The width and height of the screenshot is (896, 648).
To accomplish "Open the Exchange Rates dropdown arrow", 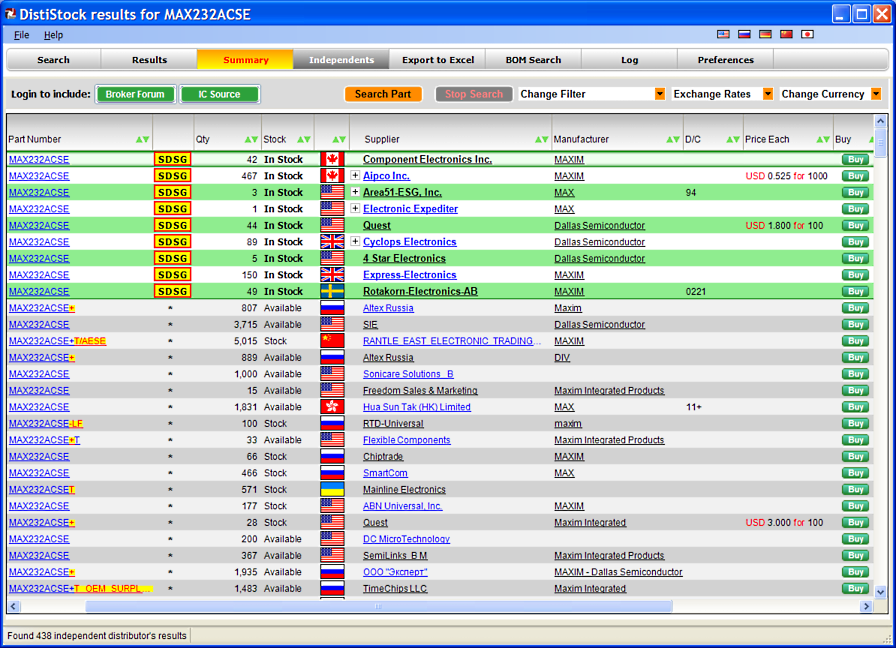I will (768, 94).
